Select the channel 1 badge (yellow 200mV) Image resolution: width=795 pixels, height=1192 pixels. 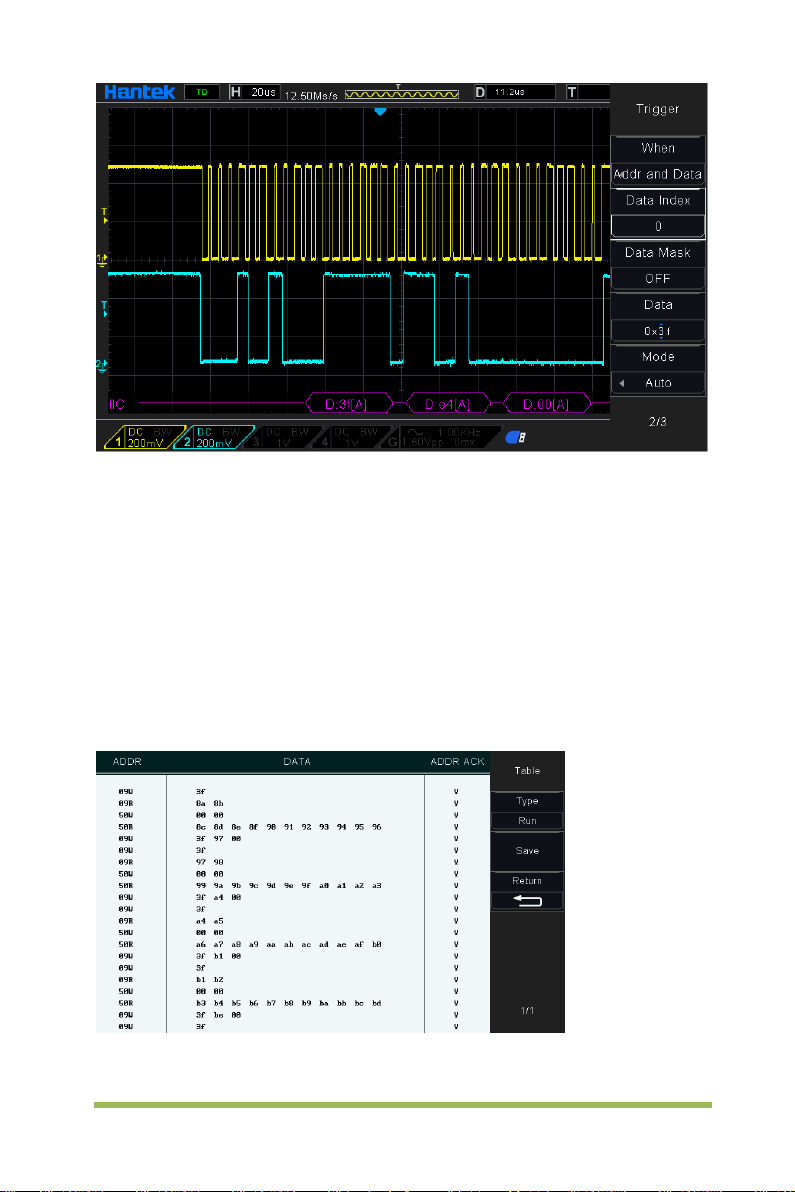144,437
